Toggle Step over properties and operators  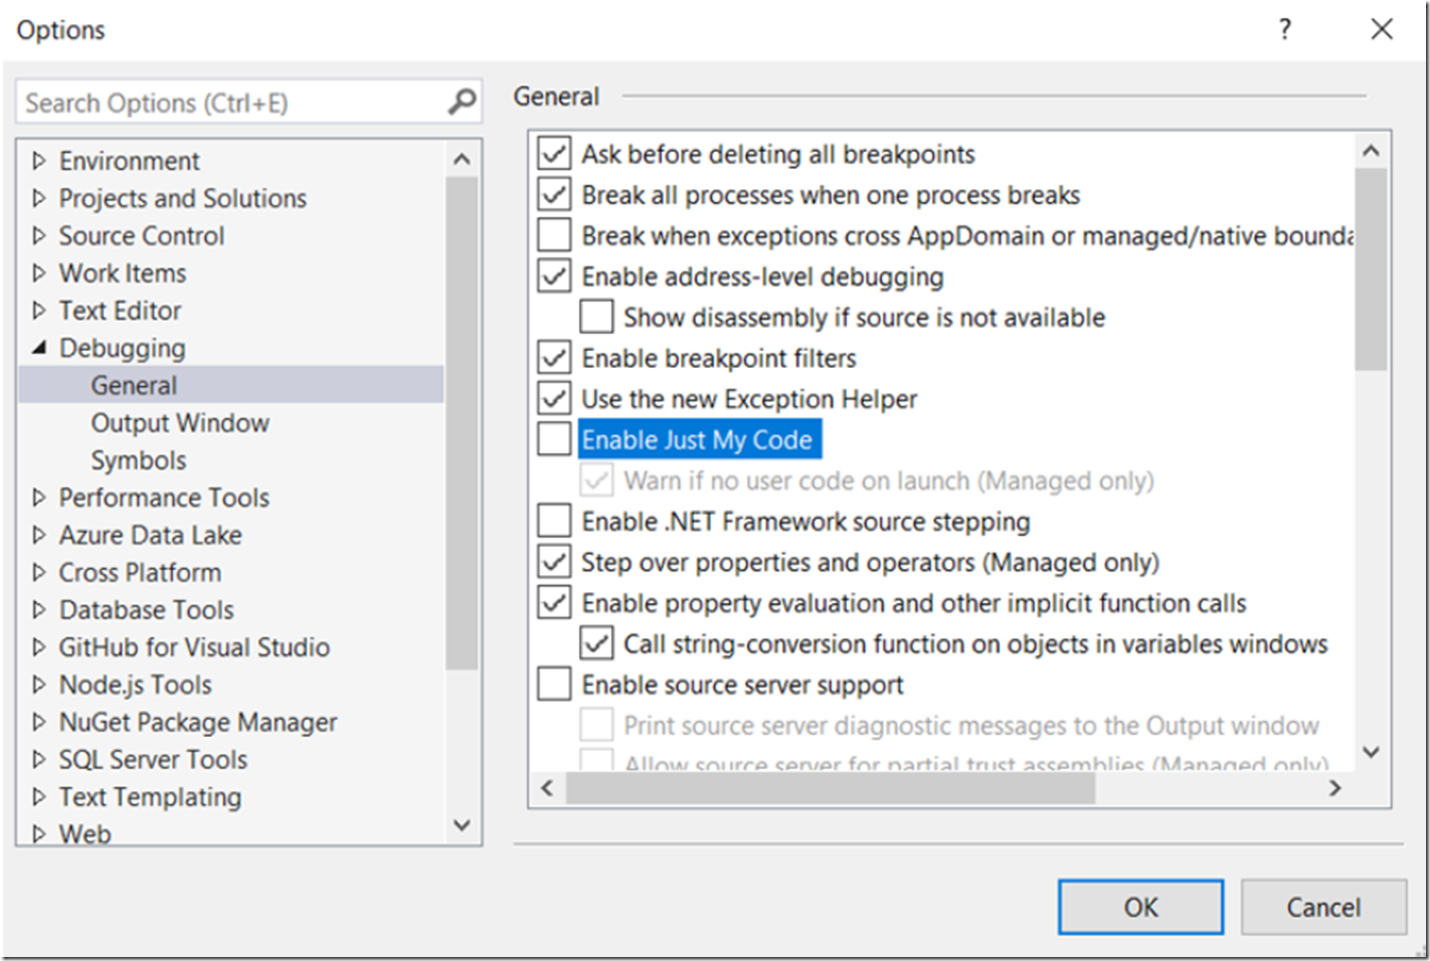coord(554,561)
